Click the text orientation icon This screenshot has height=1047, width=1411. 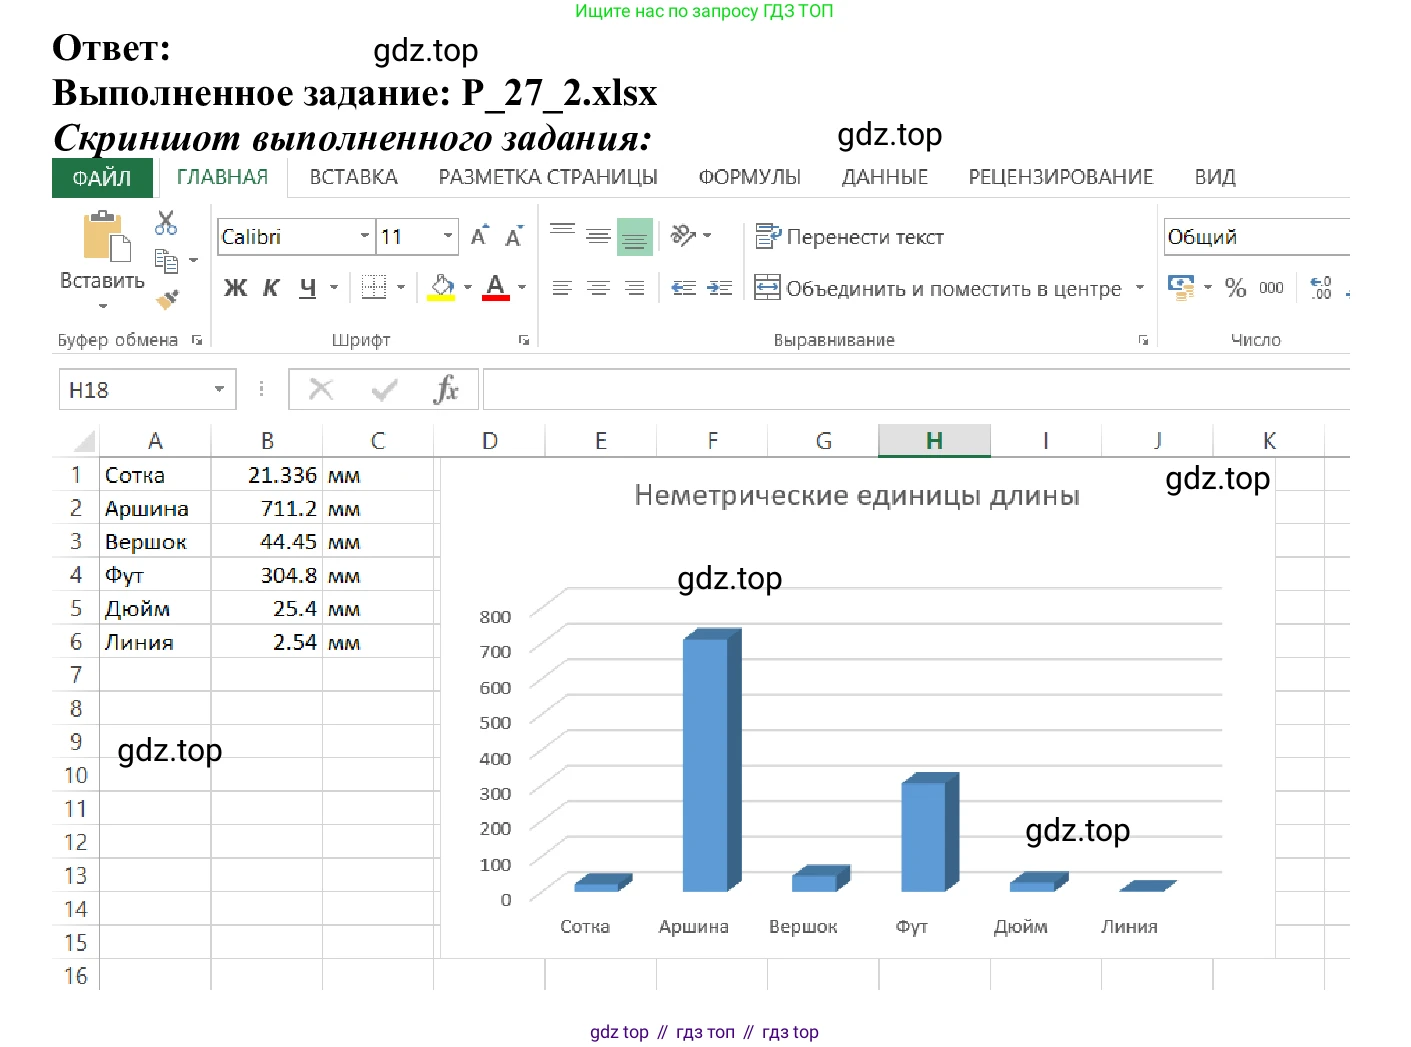pos(684,235)
